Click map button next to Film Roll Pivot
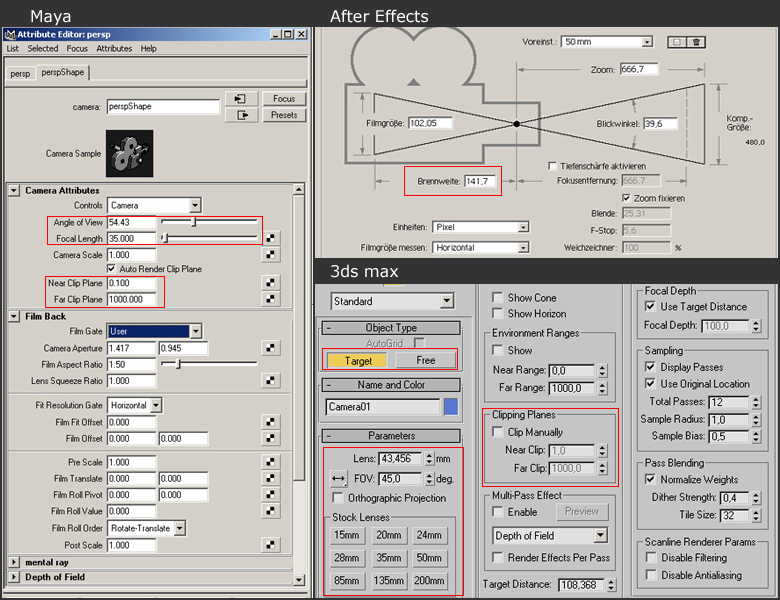This screenshot has width=780, height=600. tap(271, 495)
